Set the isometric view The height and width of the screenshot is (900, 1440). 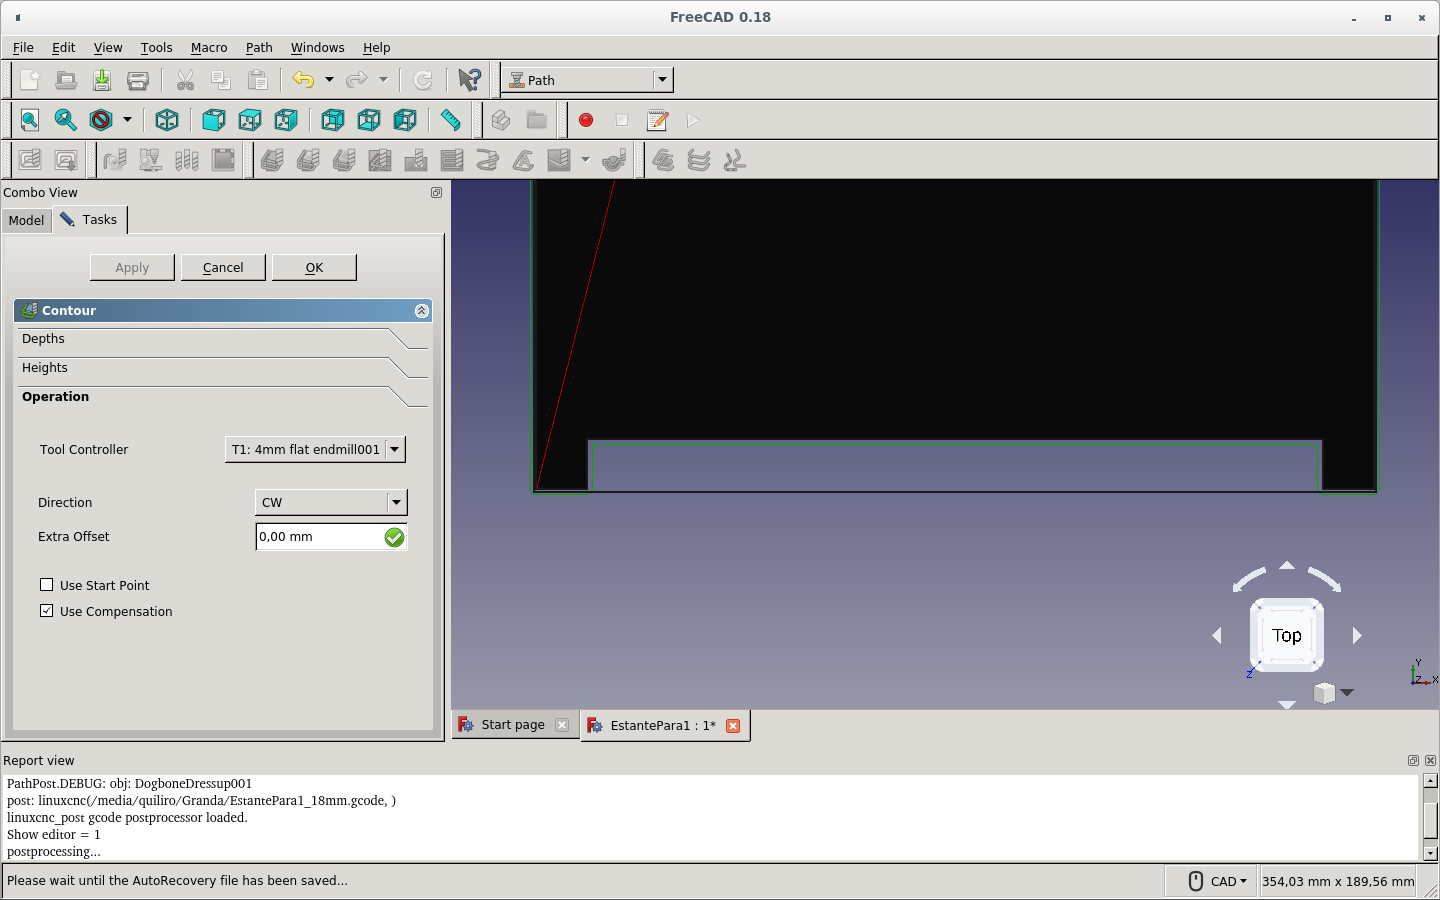pyautogui.click(x=167, y=120)
